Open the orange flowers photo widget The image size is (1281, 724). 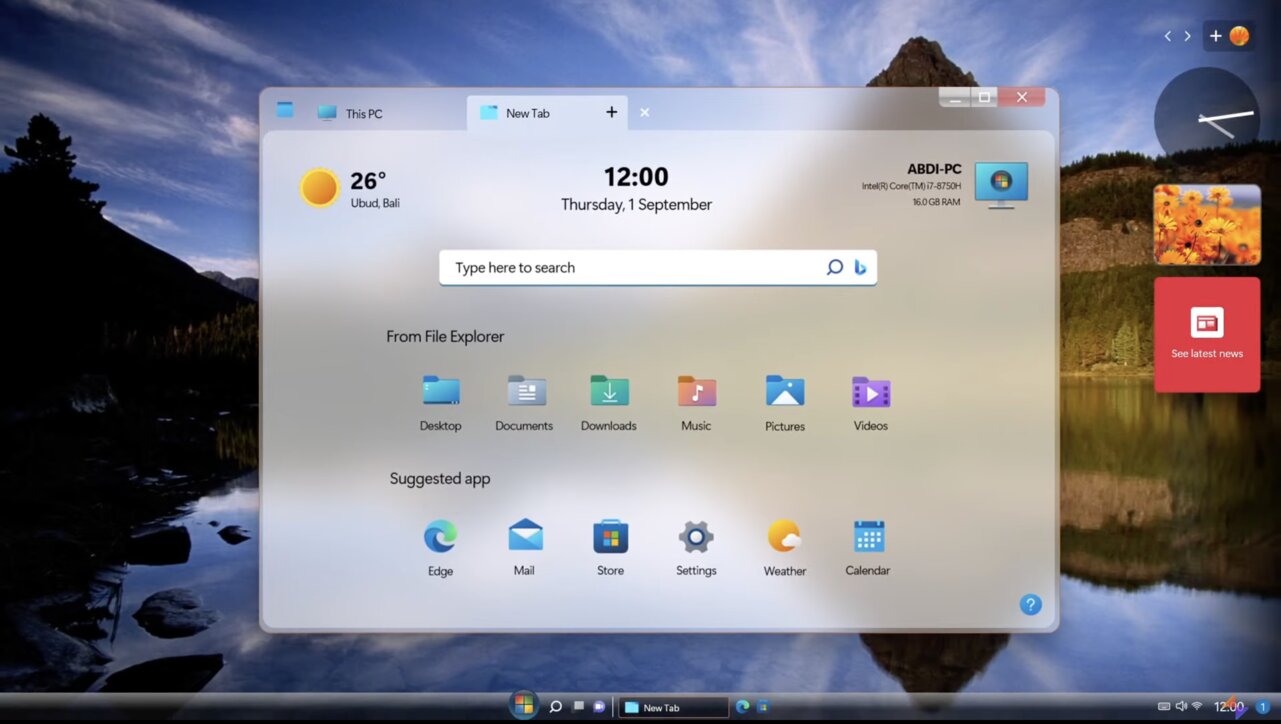[x=1207, y=224]
